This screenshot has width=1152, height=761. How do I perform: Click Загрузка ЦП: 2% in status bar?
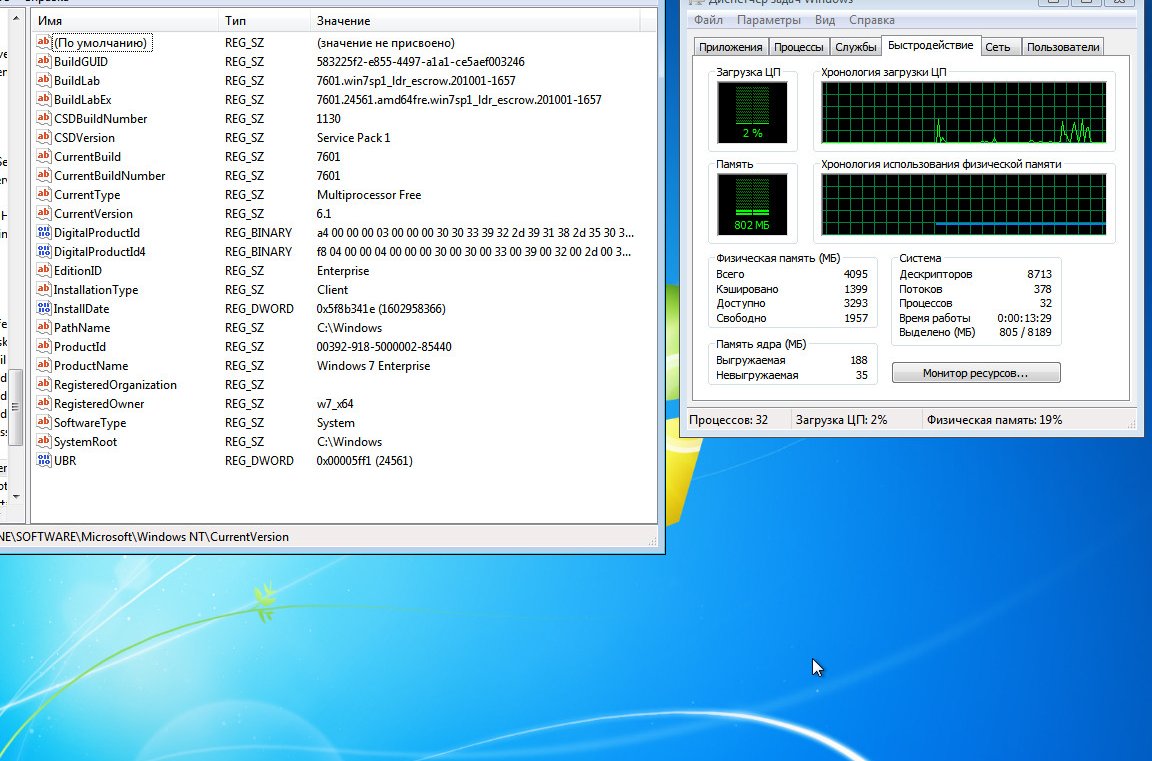pos(841,420)
